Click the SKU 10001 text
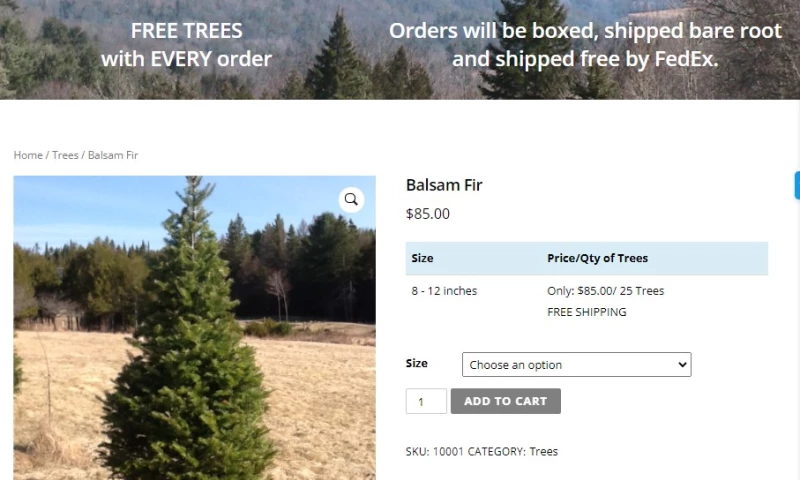The image size is (800, 480). click(433, 451)
